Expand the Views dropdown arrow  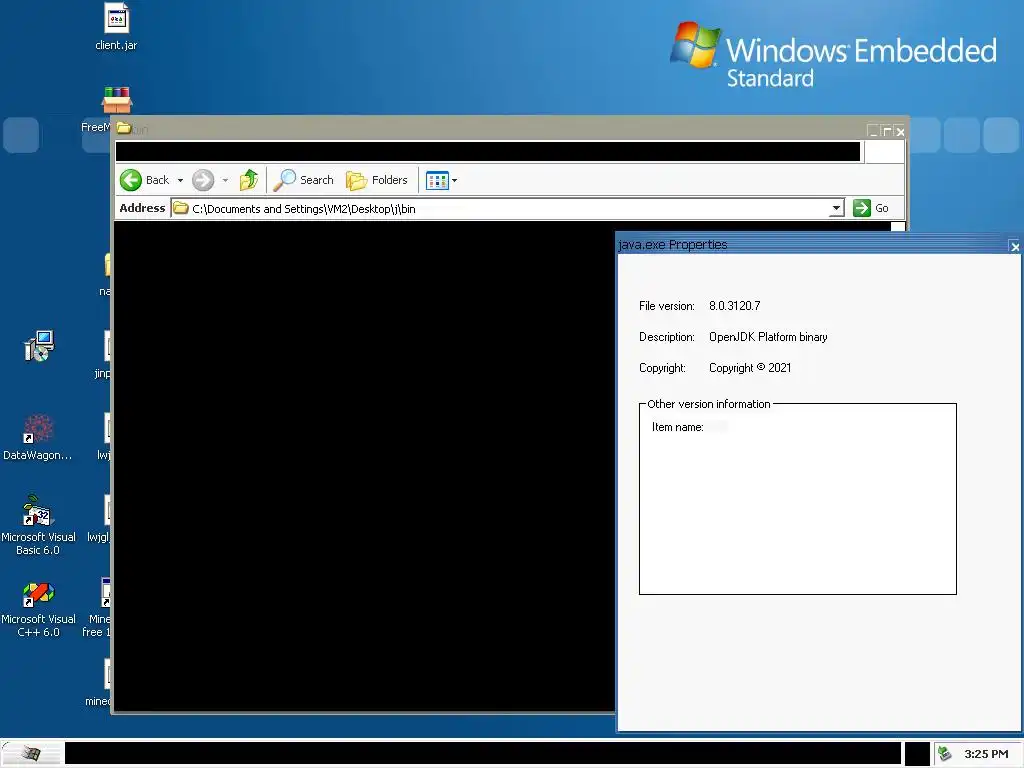(455, 180)
